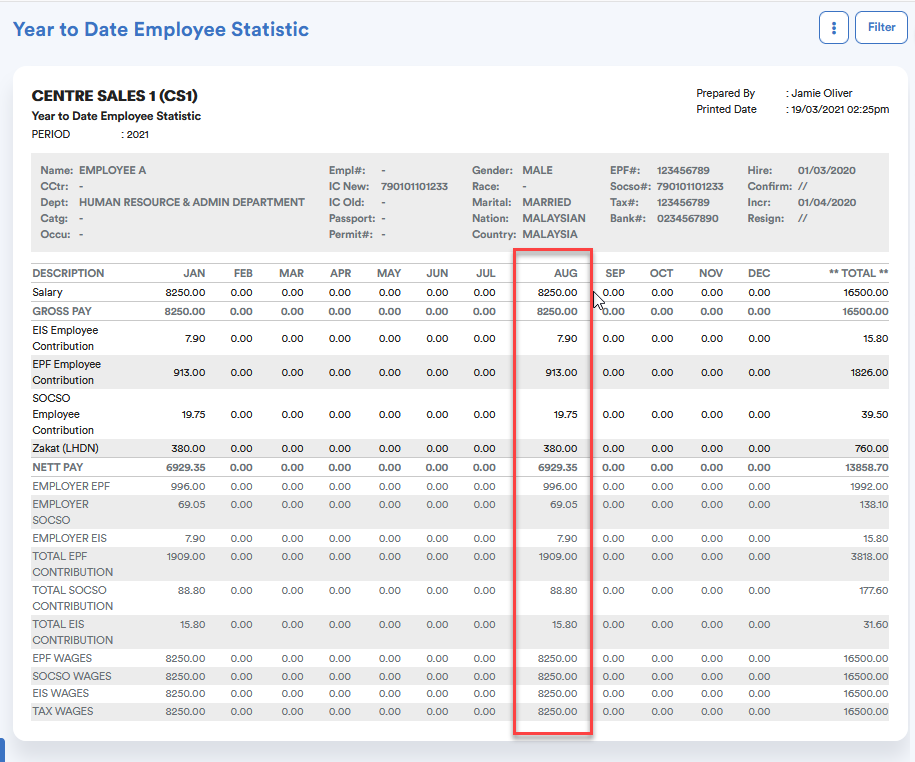Click the FEB column header
This screenshot has width=915, height=762.
point(243,273)
